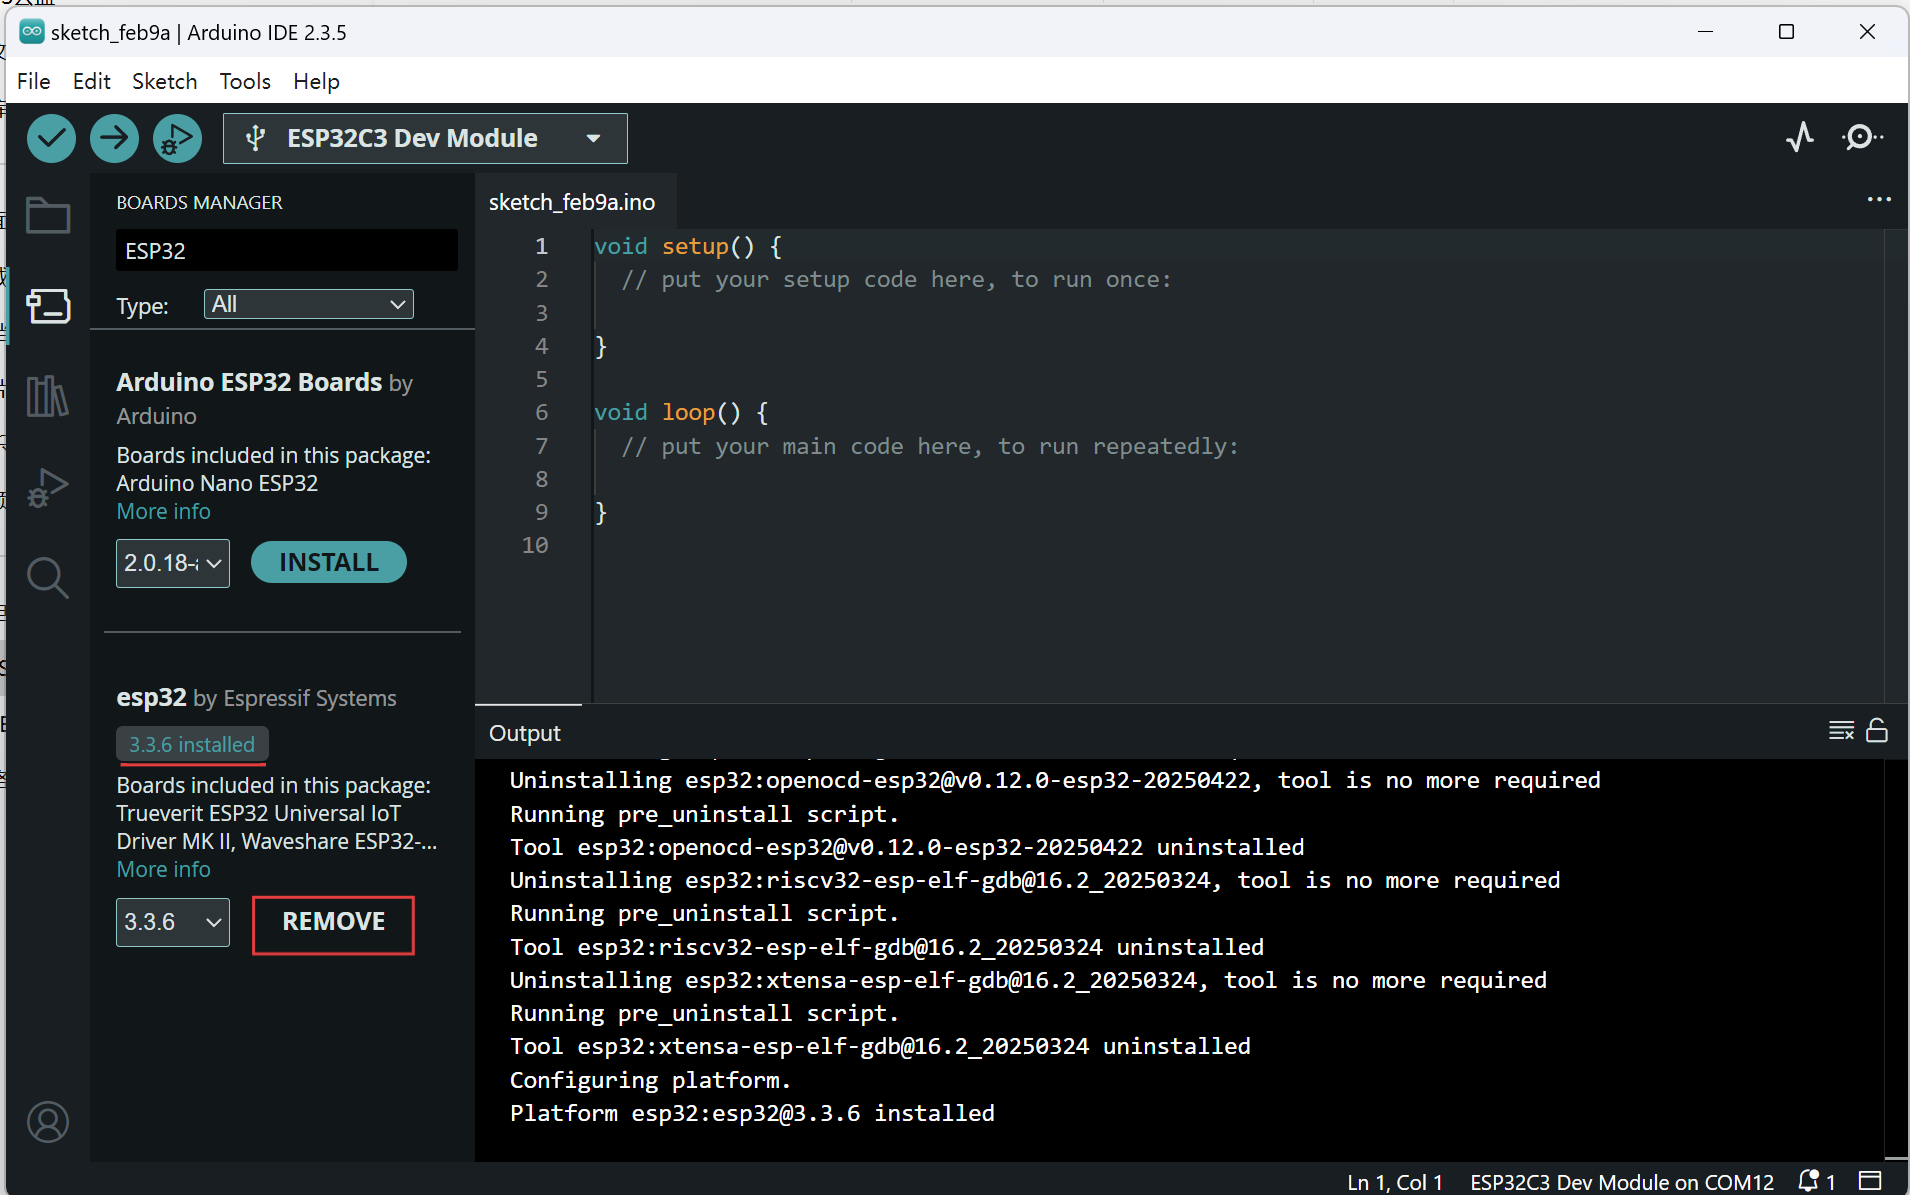Viewport: 1910px width, 1195px height.
Task: Click line number 10 in editor gutter
Action: (x=535, y=545)
